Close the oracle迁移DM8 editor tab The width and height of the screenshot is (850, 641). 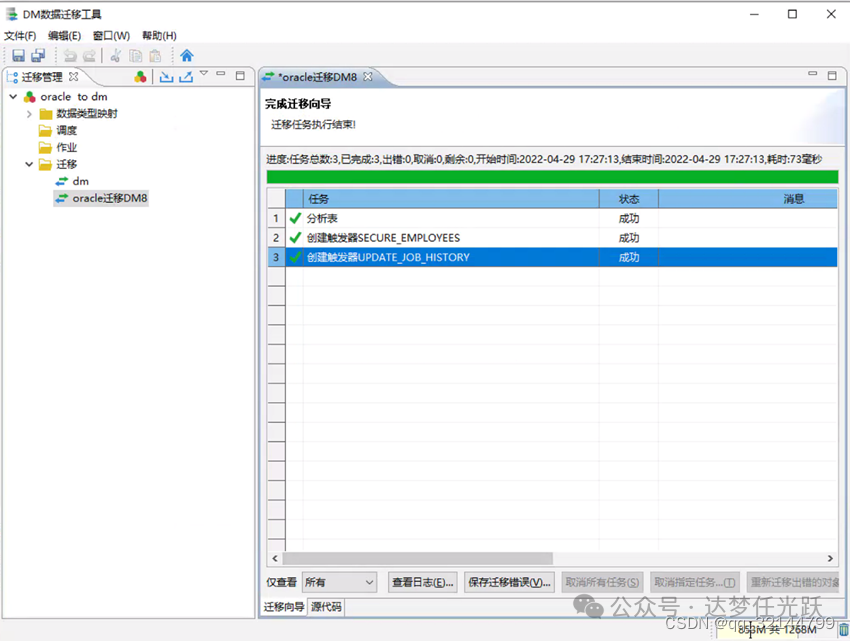(x=368, y=76)
